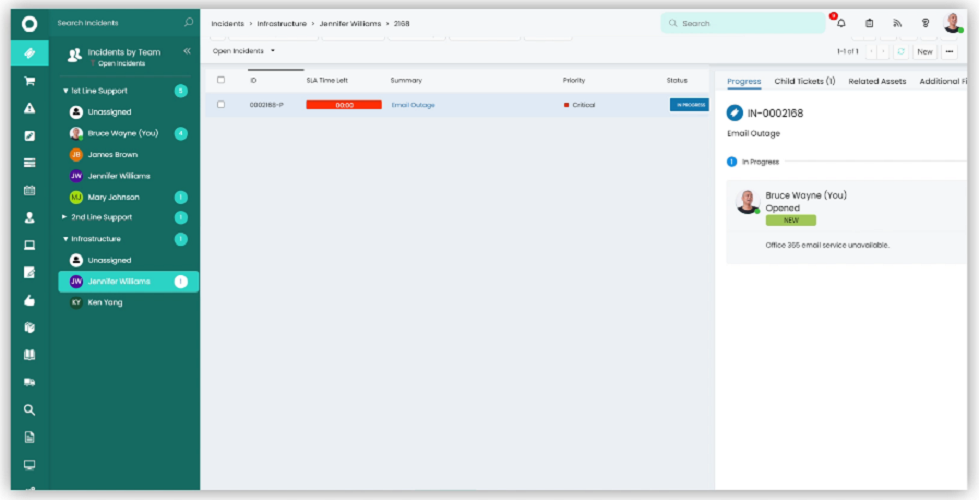Click the ID cell 0002168-P

coord(267,105)
